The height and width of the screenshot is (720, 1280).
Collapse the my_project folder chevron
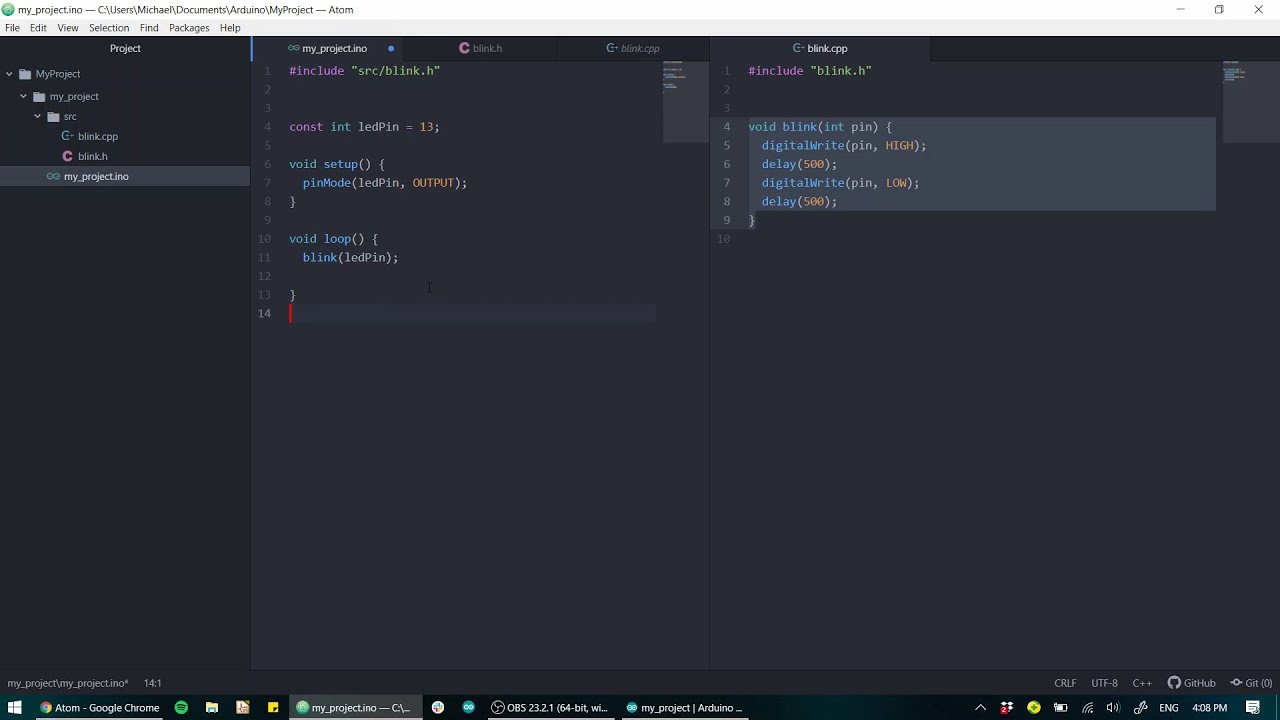[23, 96]
